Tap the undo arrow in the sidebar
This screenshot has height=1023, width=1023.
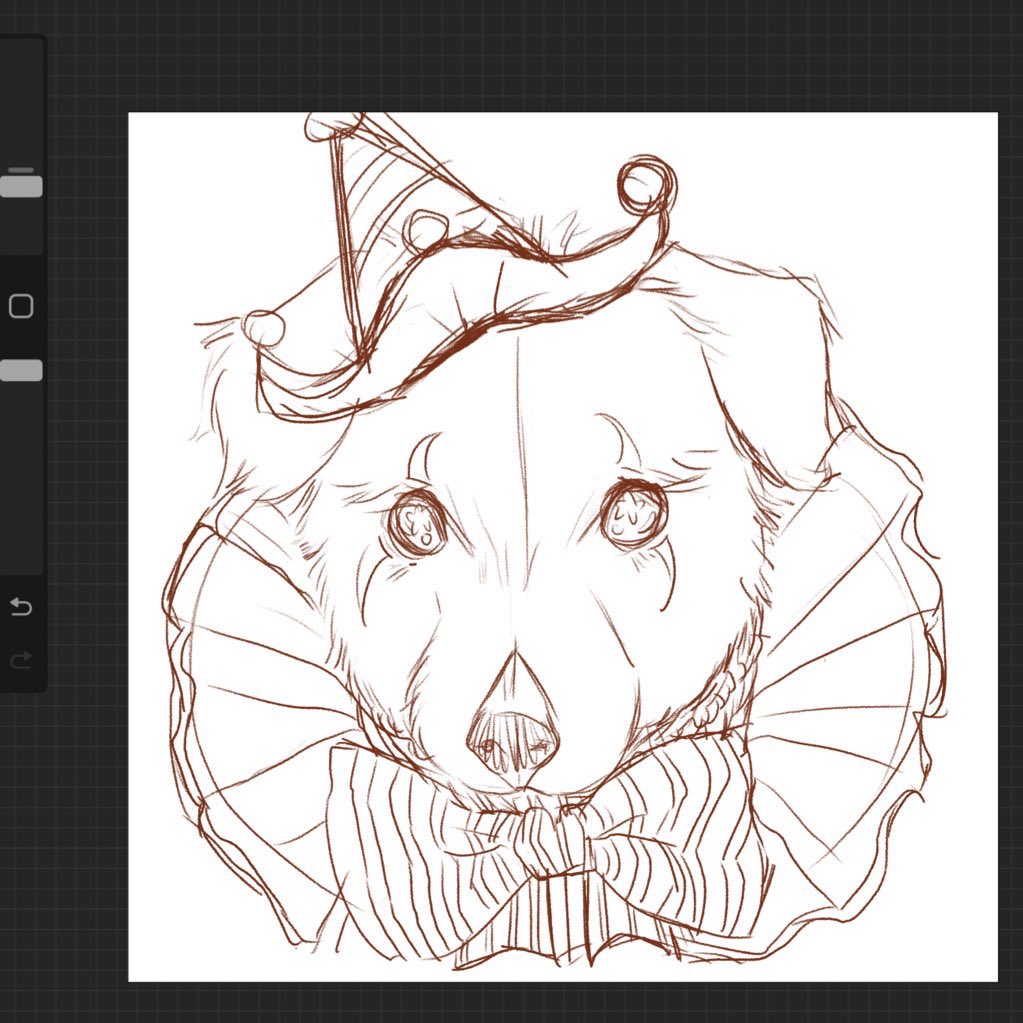21,607
